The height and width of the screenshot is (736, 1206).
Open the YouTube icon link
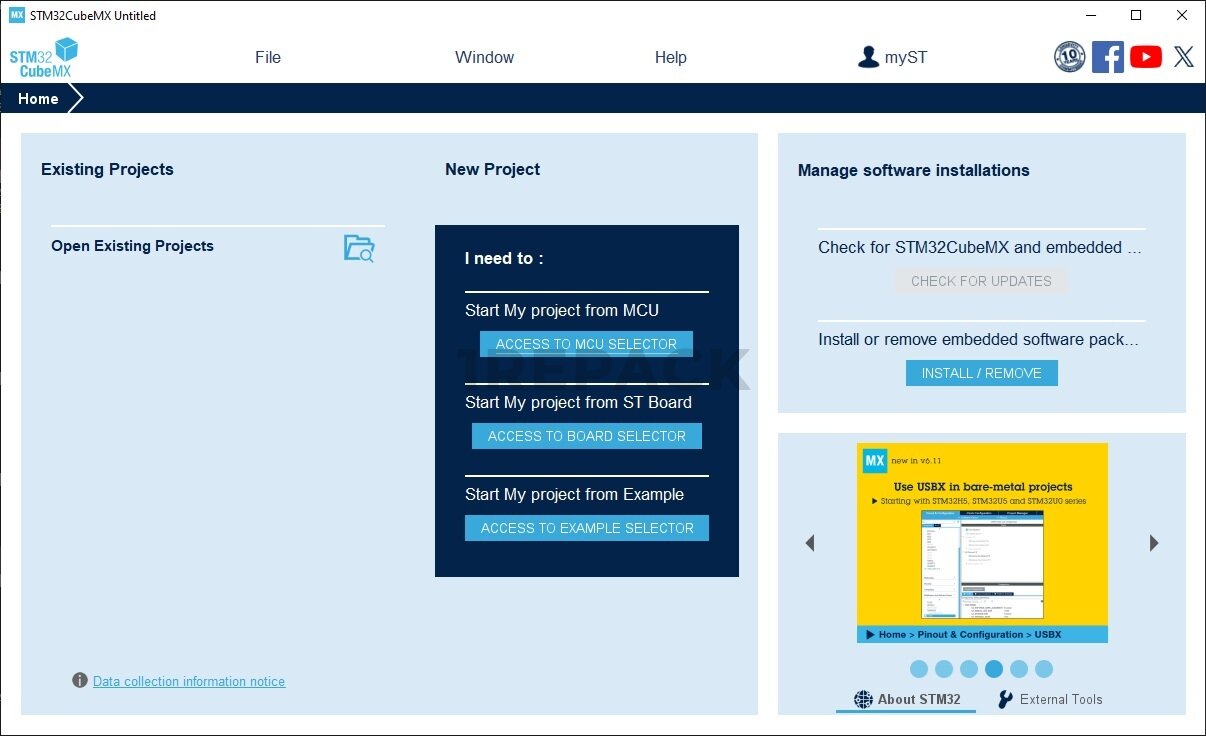(x=1146, y=57)
